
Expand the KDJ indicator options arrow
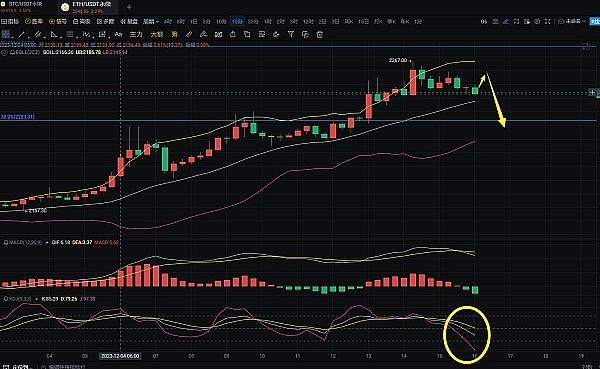(x=37, y=299)
